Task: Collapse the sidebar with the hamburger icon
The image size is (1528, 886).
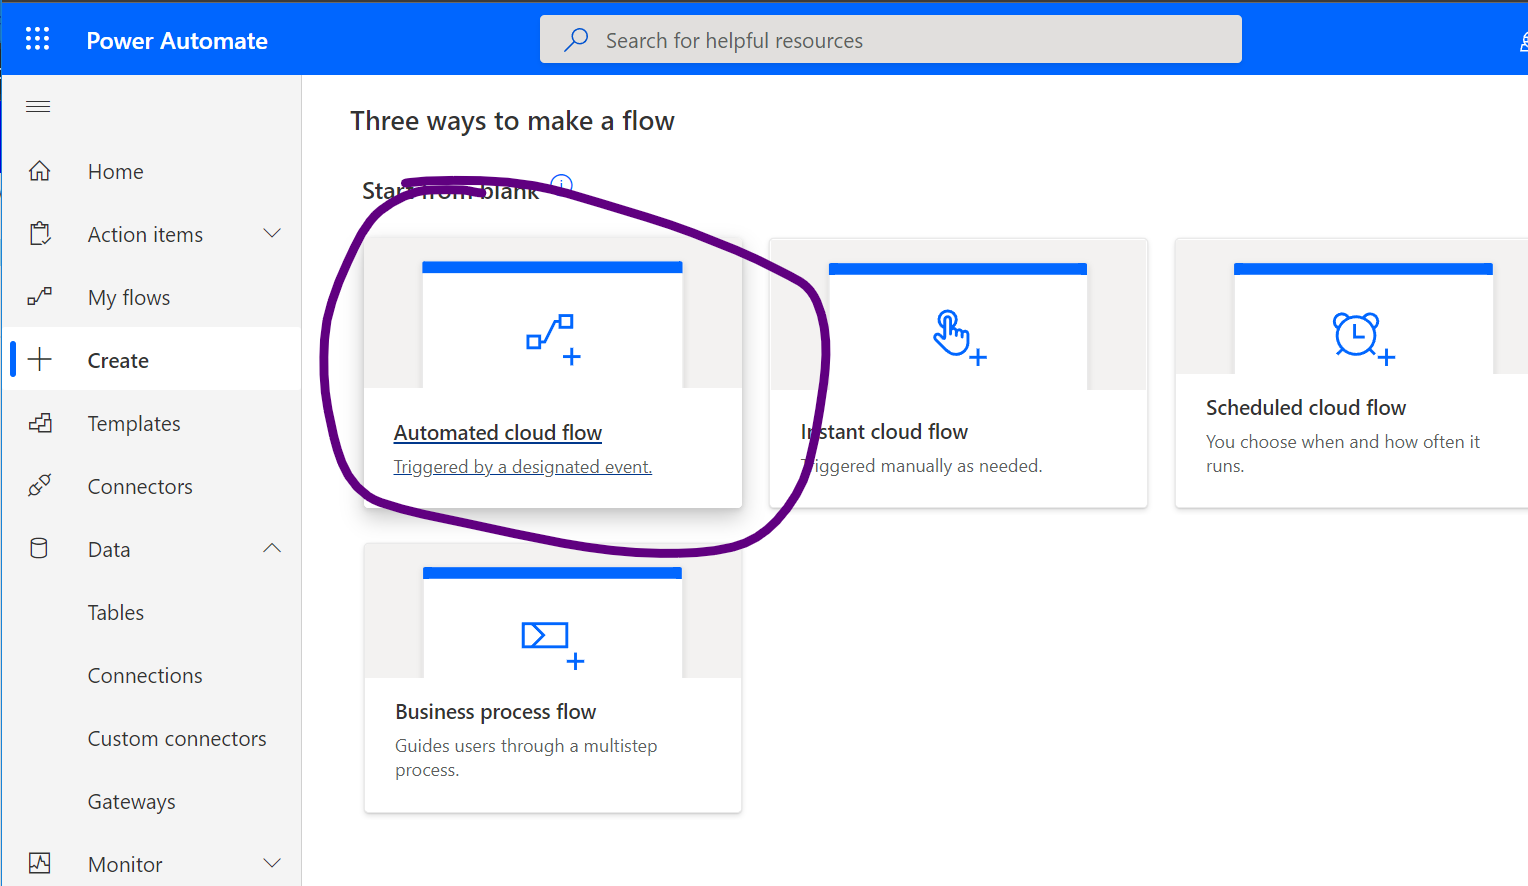Action: tap(38, 105)
